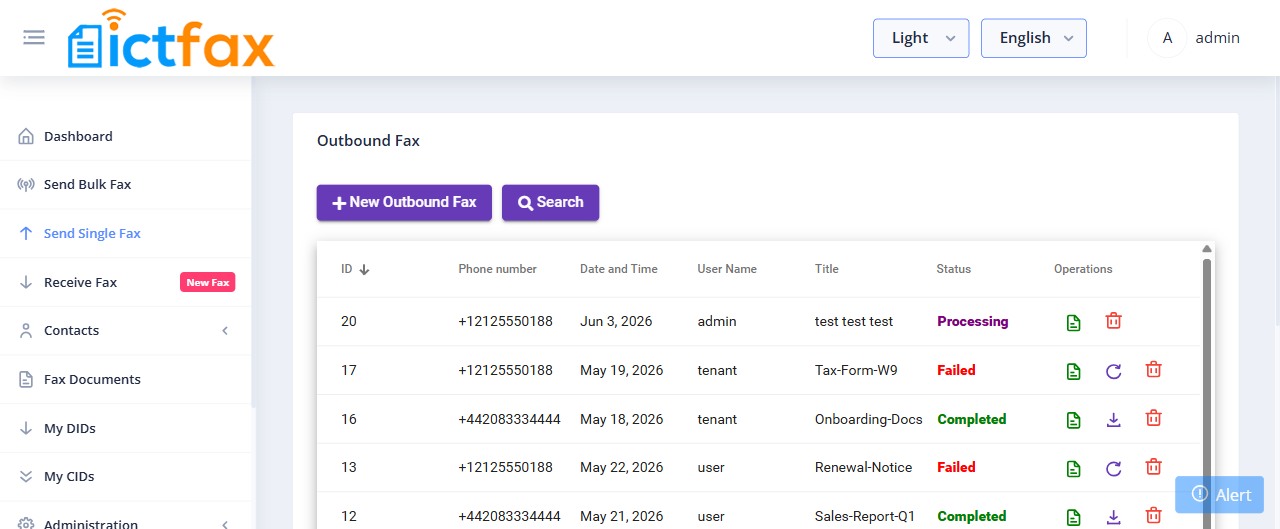
Task: Click the Outbound Fax heading
Action: pos(368,141)
